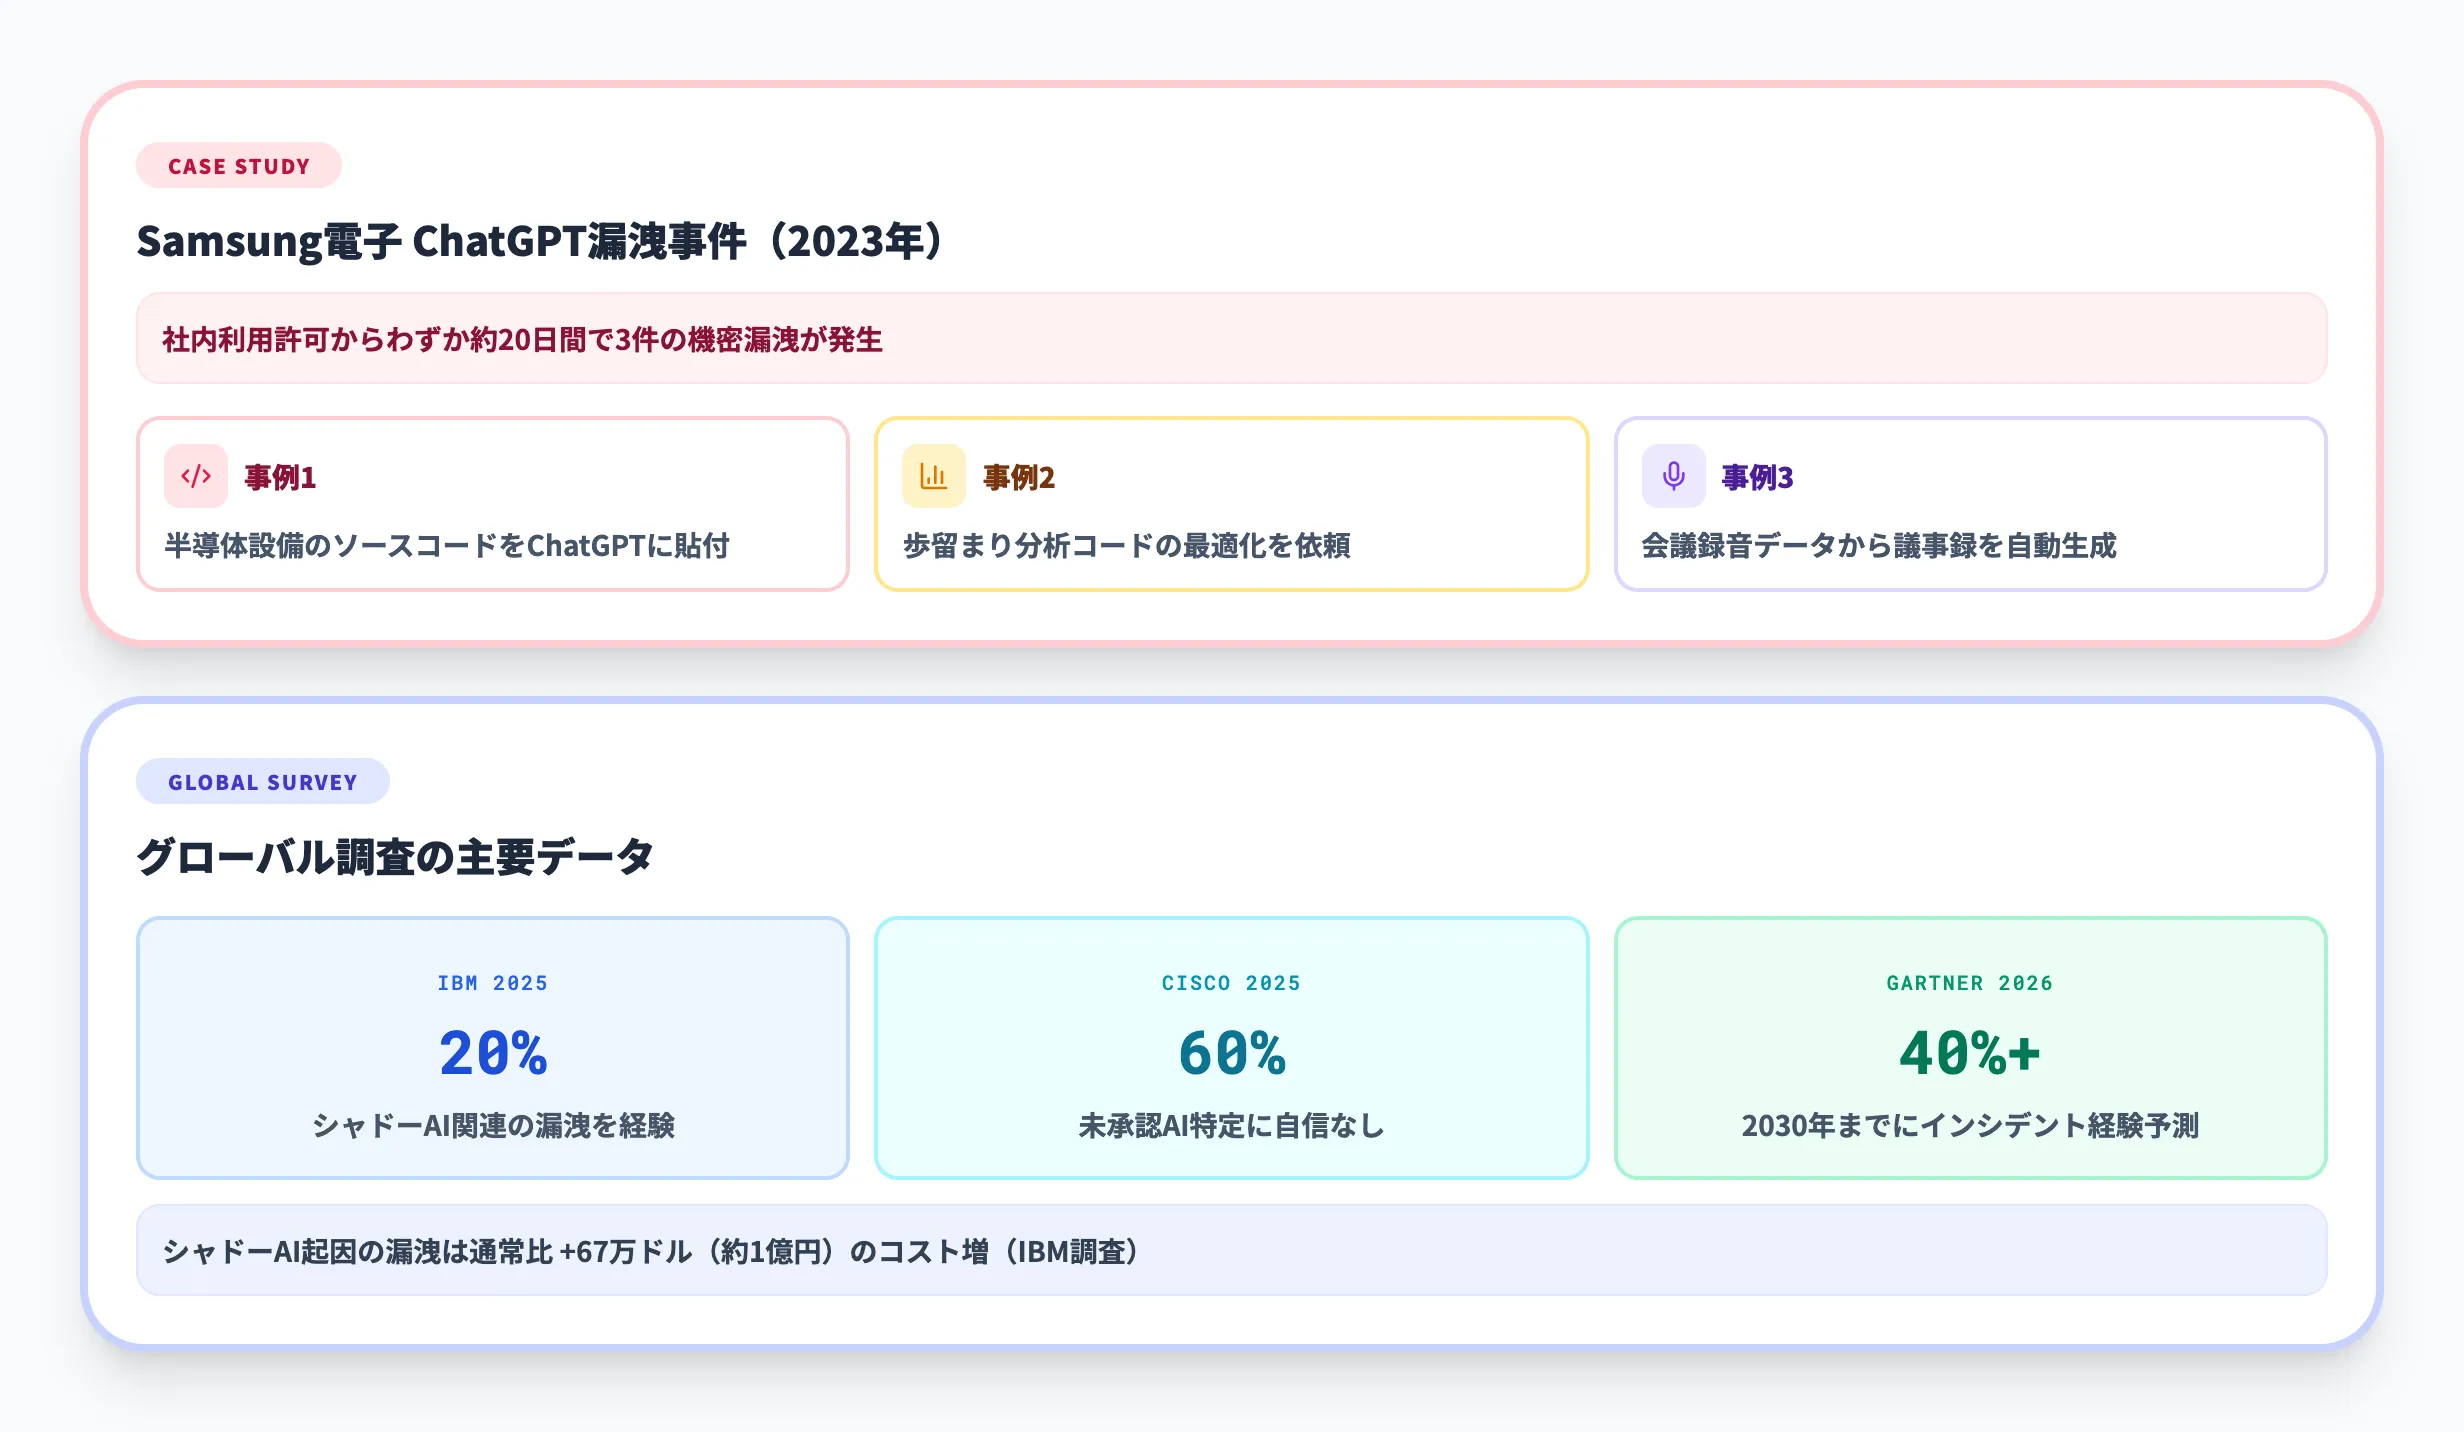Click 半導体設備のソースコードをChatGPTに貼付 text
The width and height of the screenshot is (2464, 1432).
click(447, 546)
